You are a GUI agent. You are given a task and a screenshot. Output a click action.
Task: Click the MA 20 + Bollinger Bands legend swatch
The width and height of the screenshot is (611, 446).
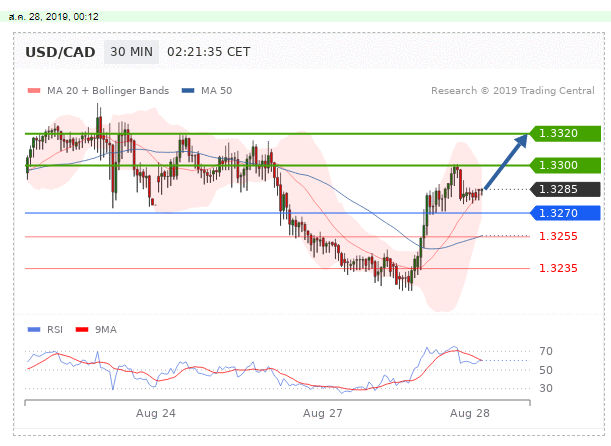pos(34,91)
